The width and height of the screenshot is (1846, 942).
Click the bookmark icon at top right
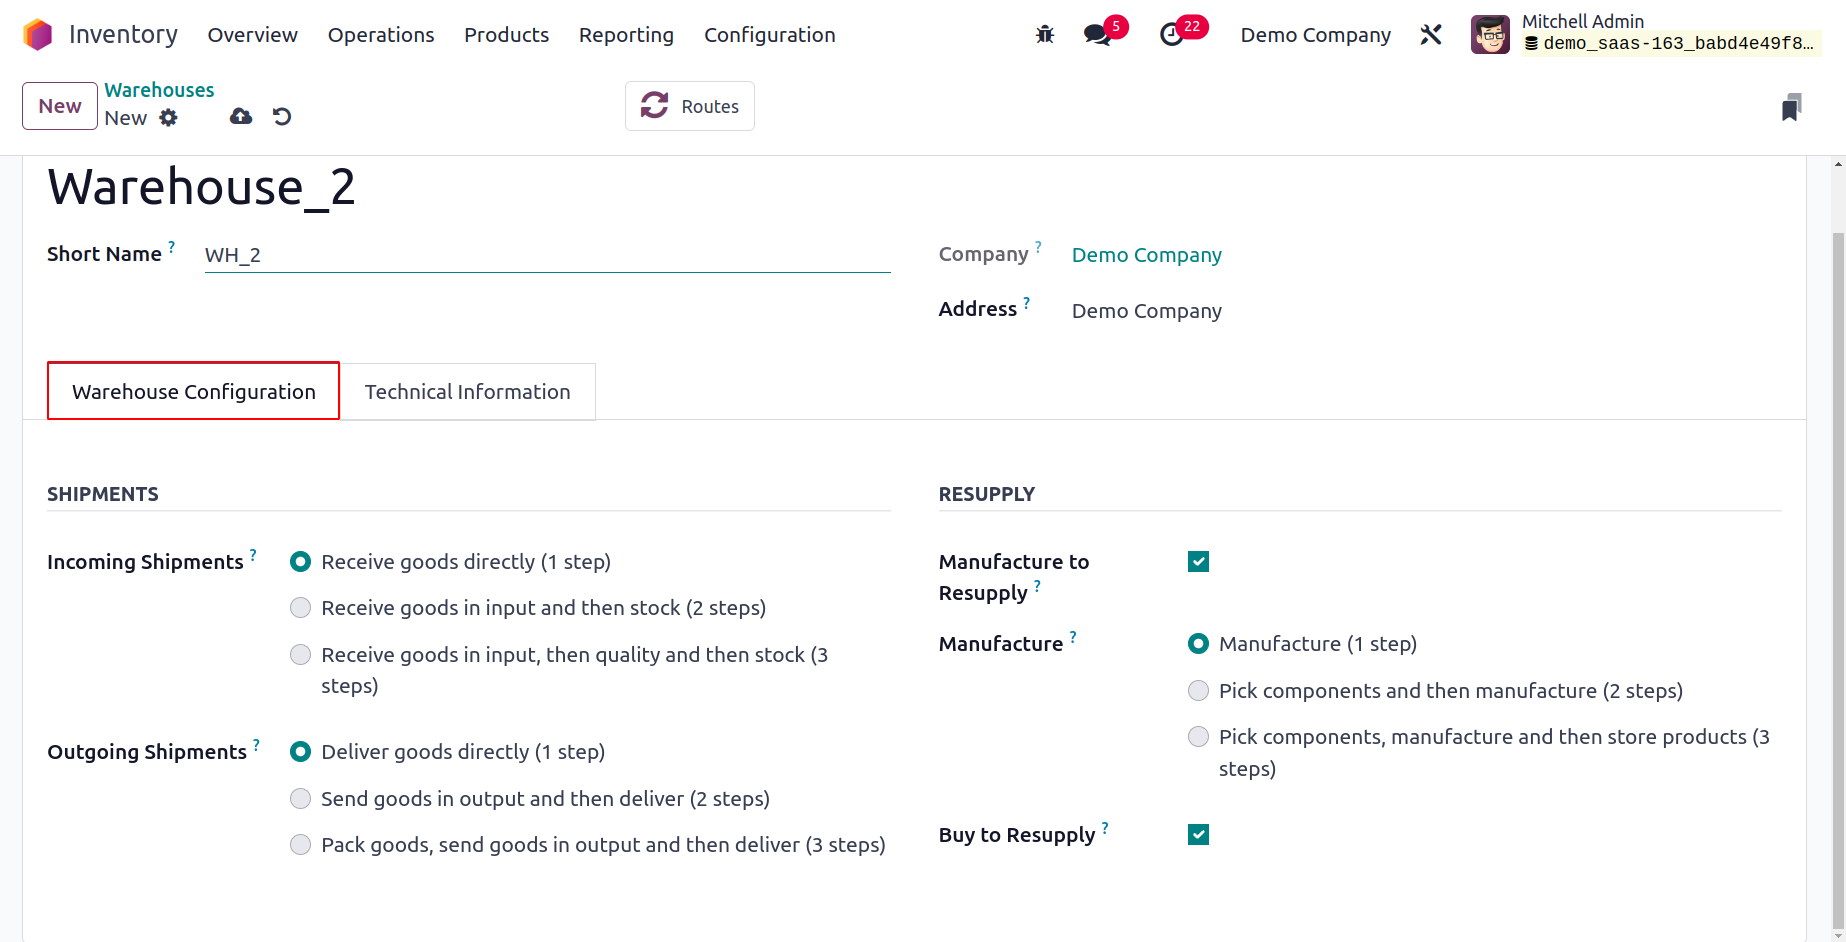tap(1791, 107)
